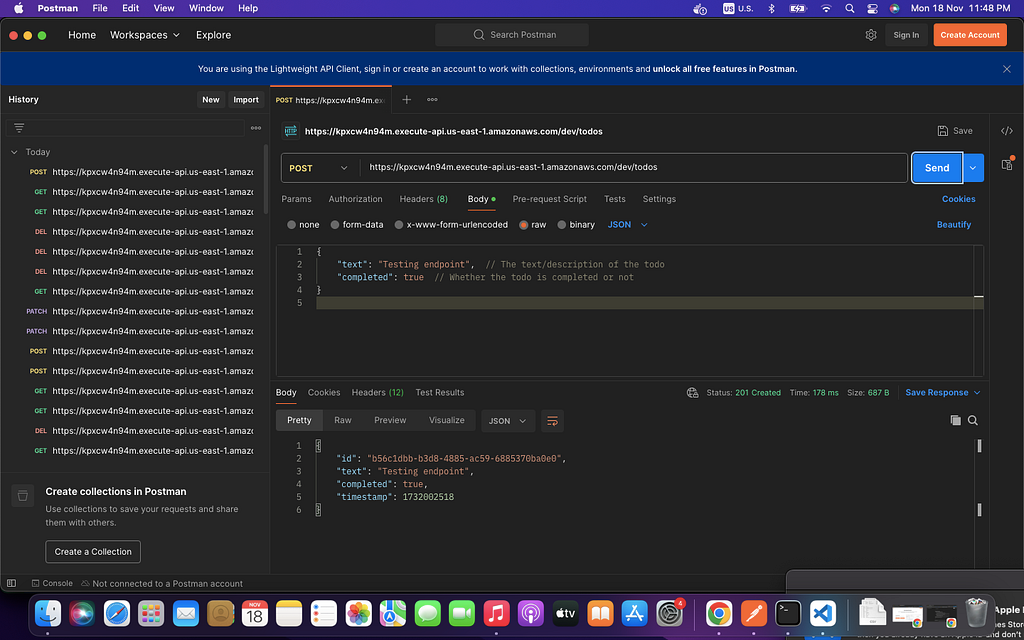Screen dimensions: 1024x640
Task: Toggle the sidebar icon in the status bar
Action: click(x=11, y=583)
